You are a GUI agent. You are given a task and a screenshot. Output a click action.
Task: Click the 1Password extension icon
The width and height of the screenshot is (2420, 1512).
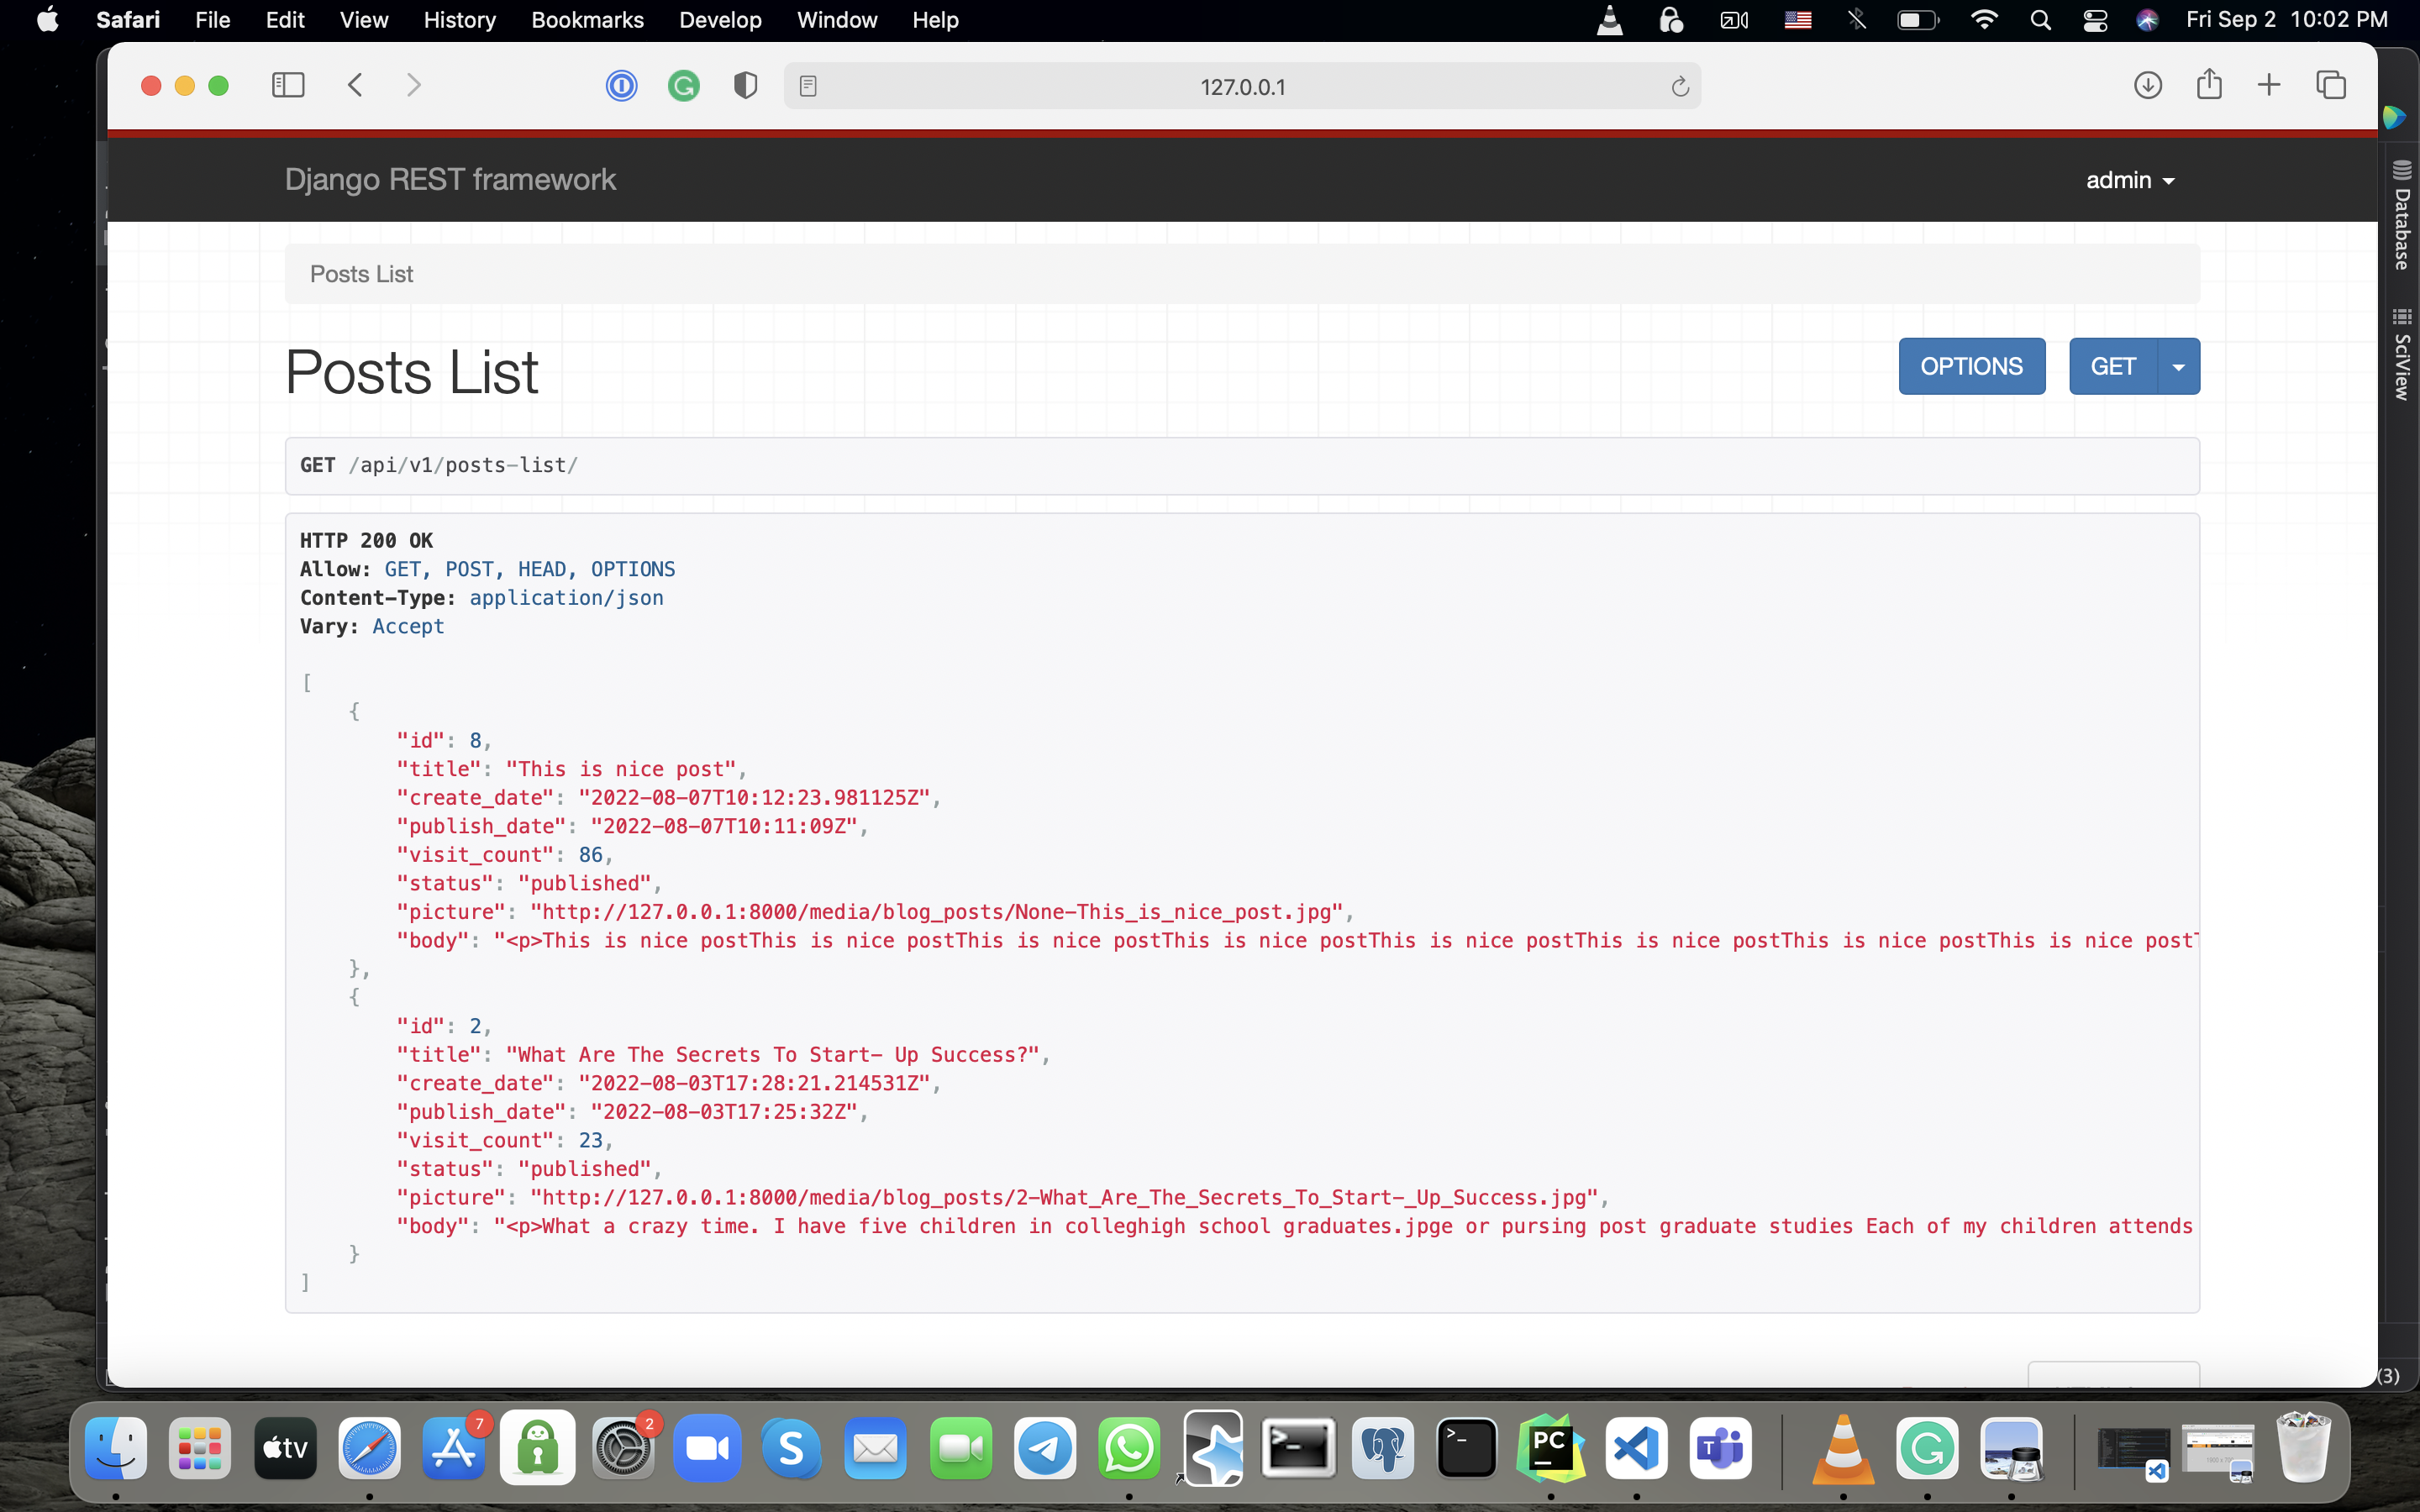[x=621, y=86]
